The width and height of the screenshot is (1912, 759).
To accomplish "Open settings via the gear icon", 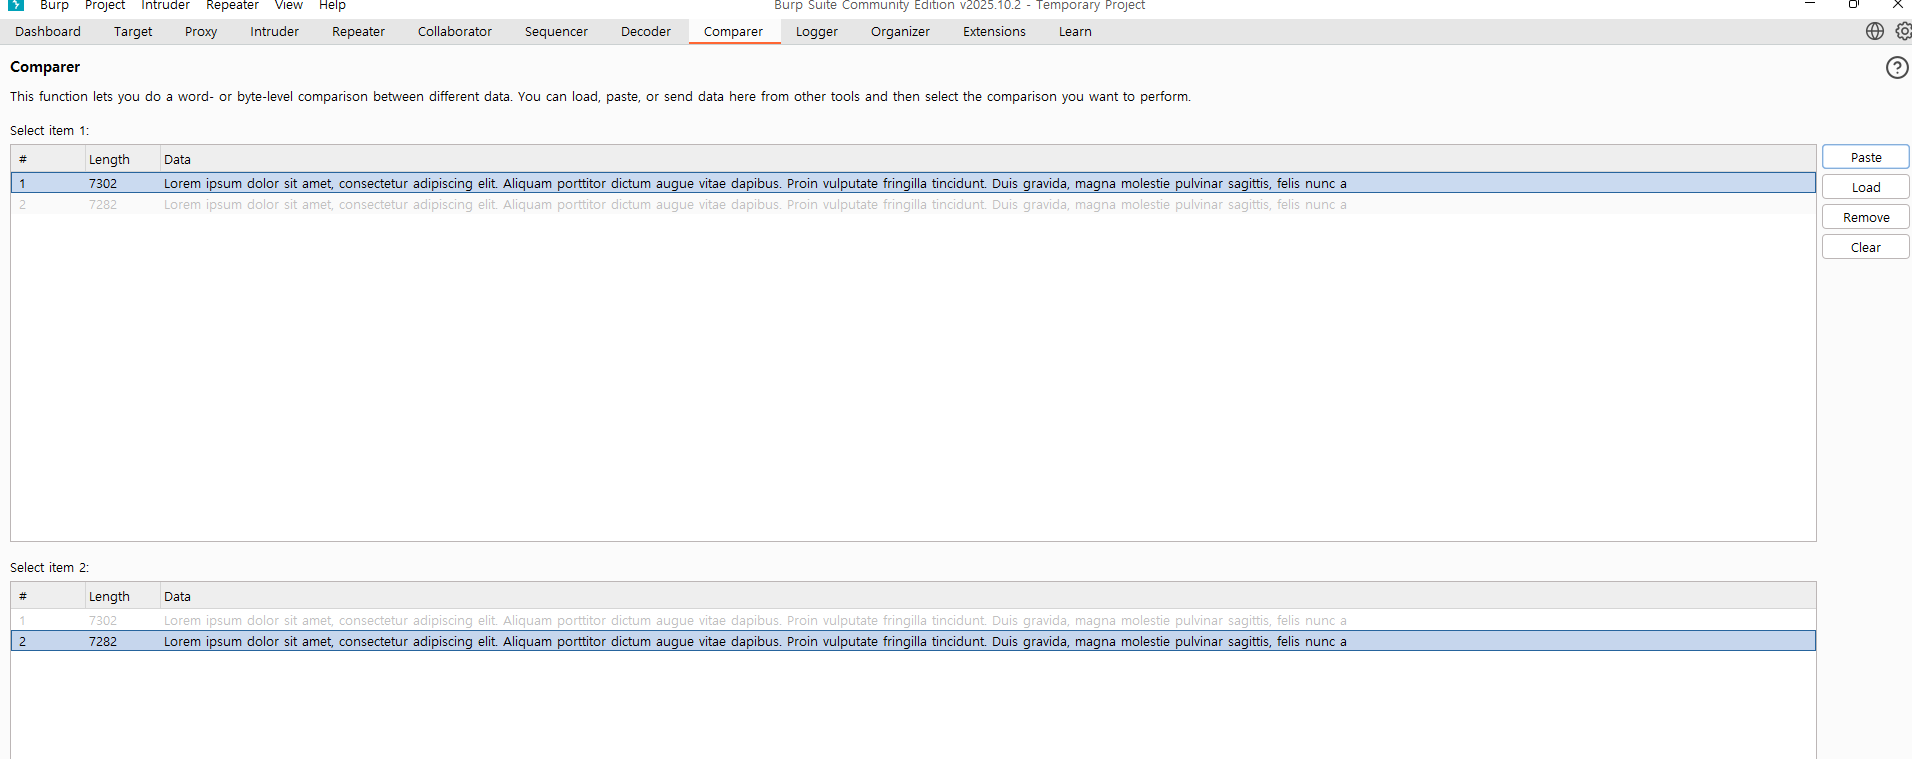I will (1903, 31).
